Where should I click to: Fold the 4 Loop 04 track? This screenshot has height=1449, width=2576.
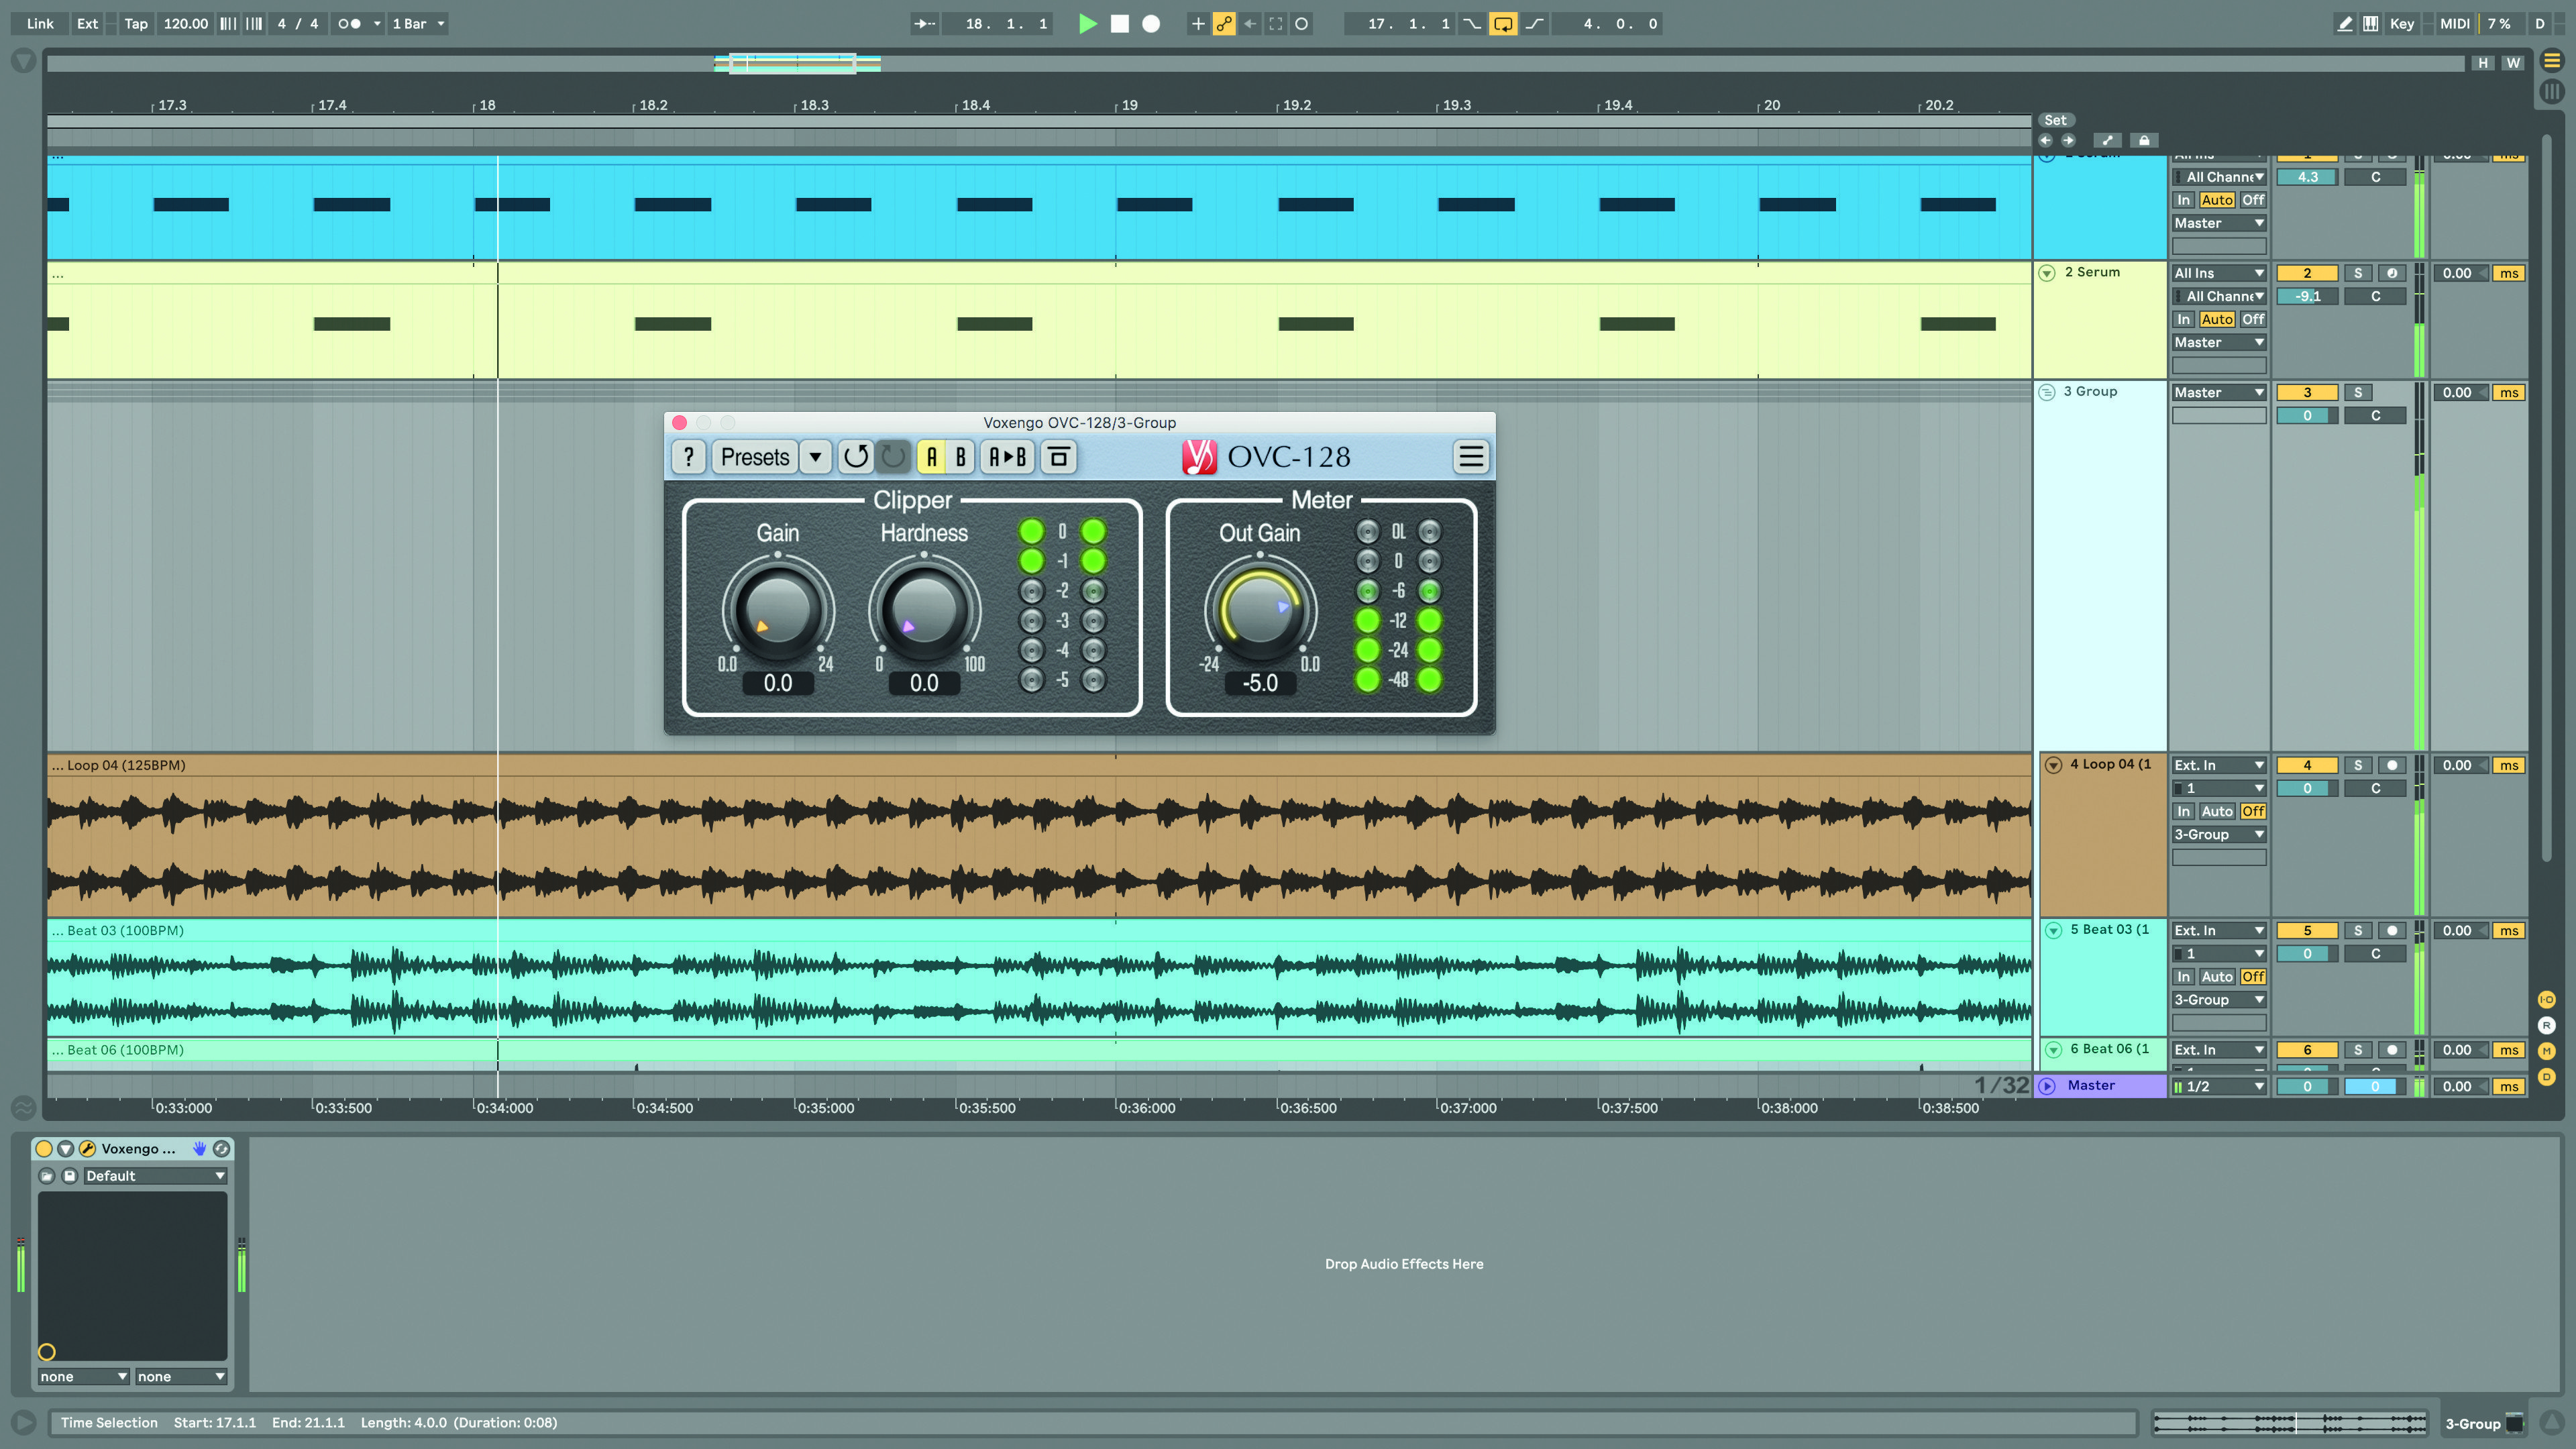(2053, 765)
